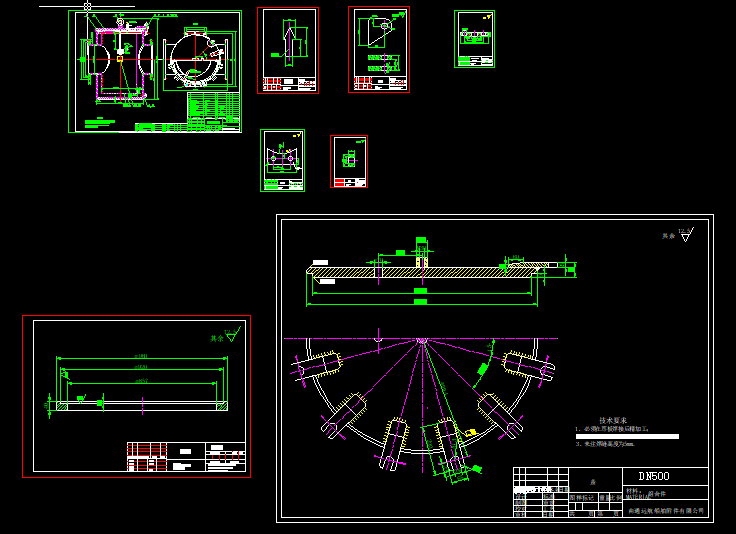Click roughness symbol in ring section sheet
The image size is (736, 534).
coord(233,335)
